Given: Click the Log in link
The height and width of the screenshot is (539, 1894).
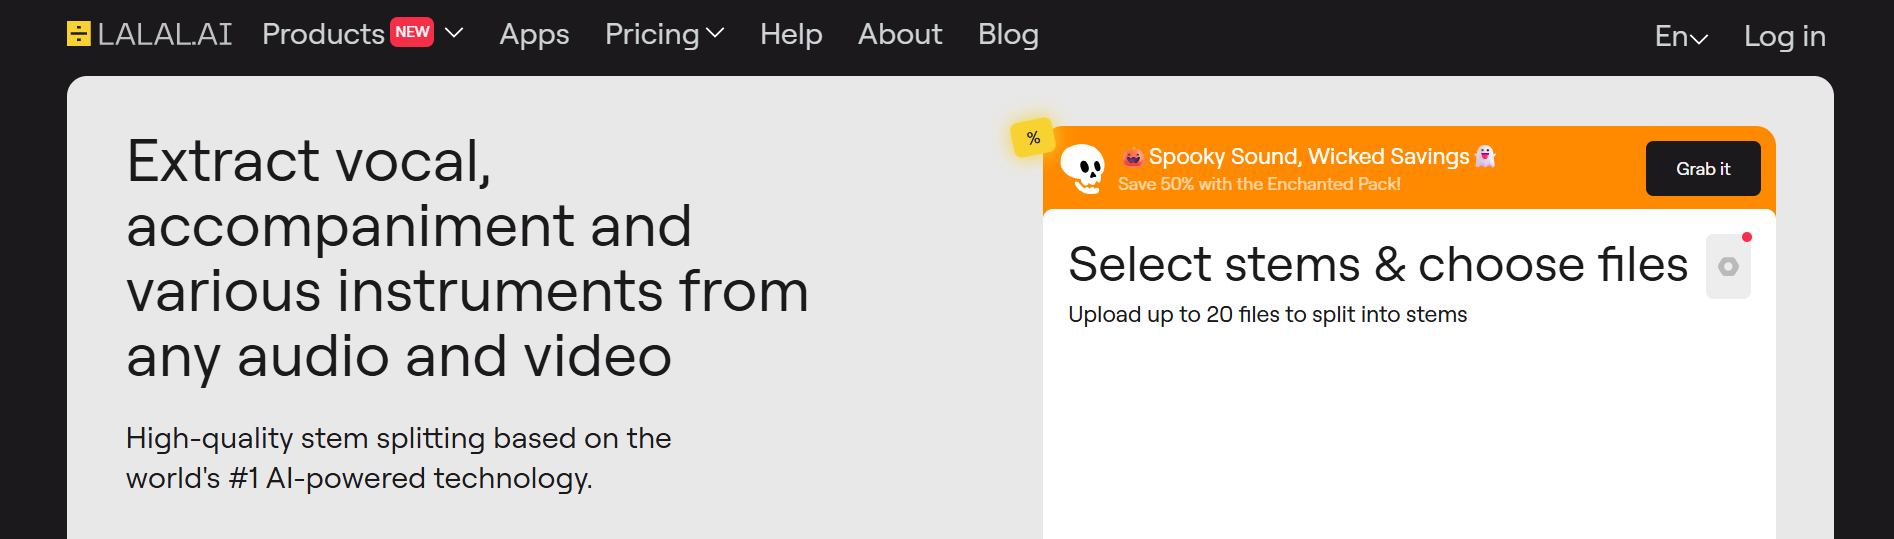Looking at the screenshot, I should (1784, 37).
